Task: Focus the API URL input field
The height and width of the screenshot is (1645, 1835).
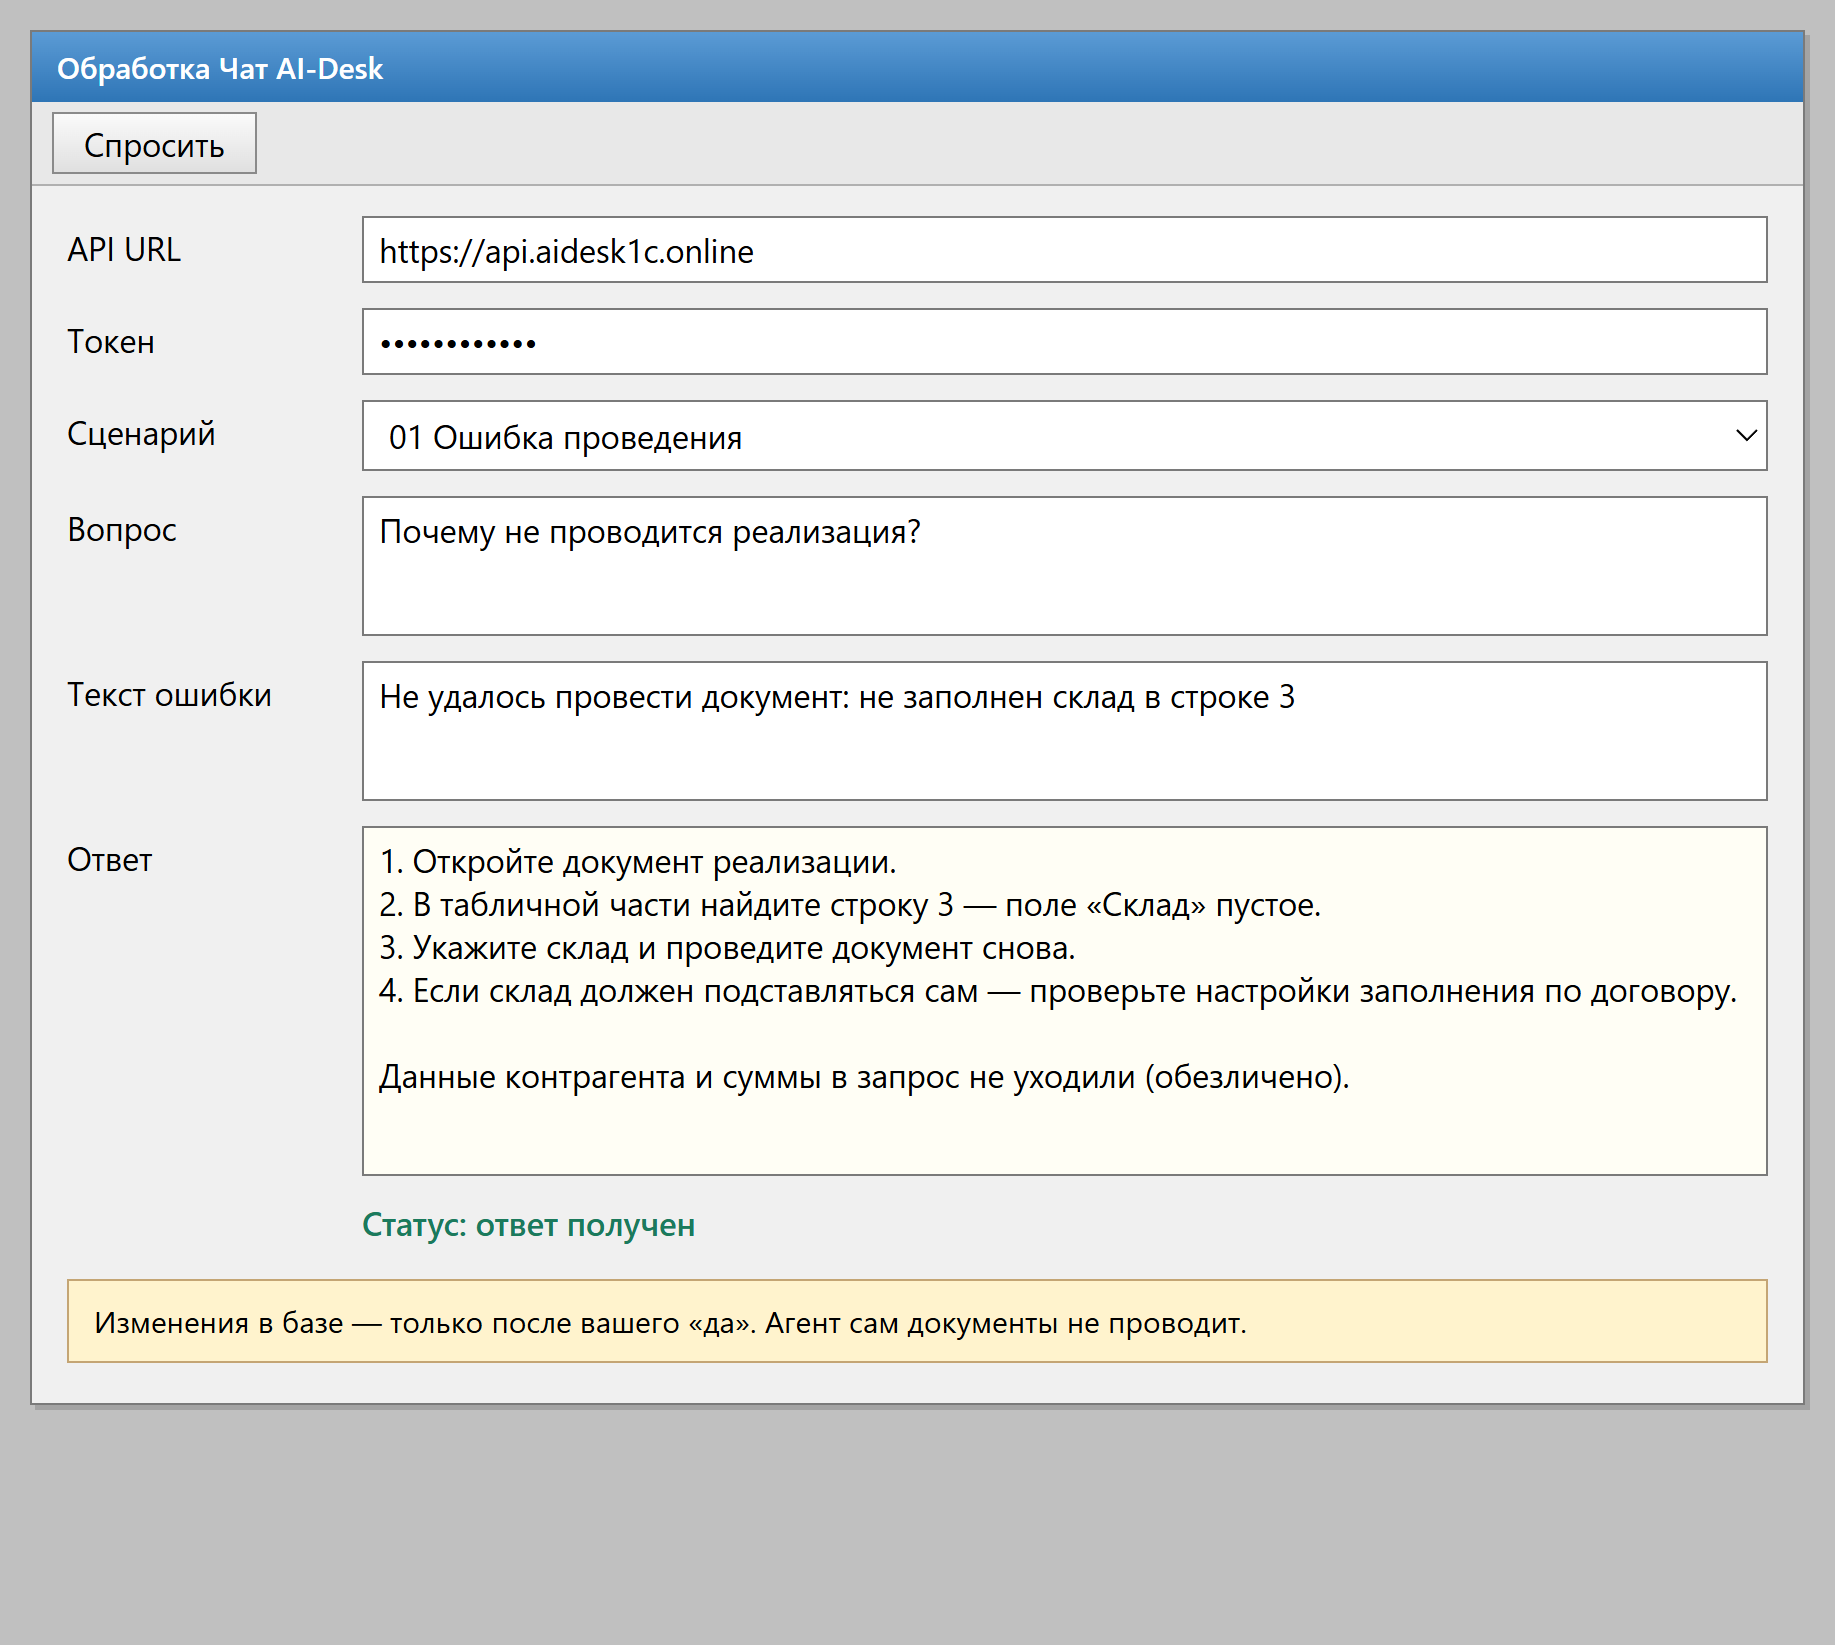Action: [x=1064, y=250]
